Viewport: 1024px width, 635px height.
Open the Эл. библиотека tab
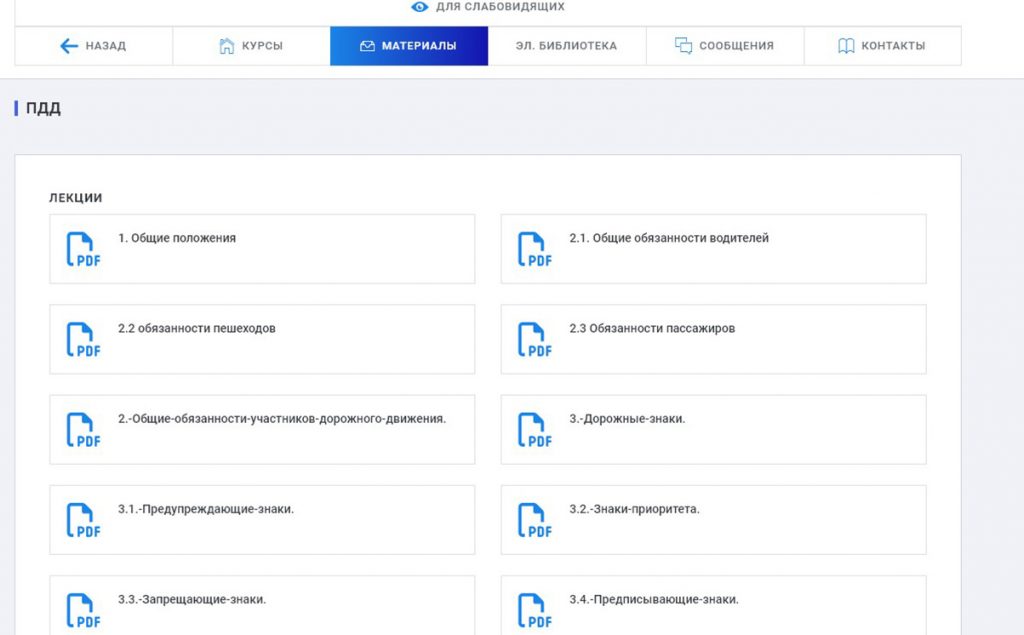(566, 46)
